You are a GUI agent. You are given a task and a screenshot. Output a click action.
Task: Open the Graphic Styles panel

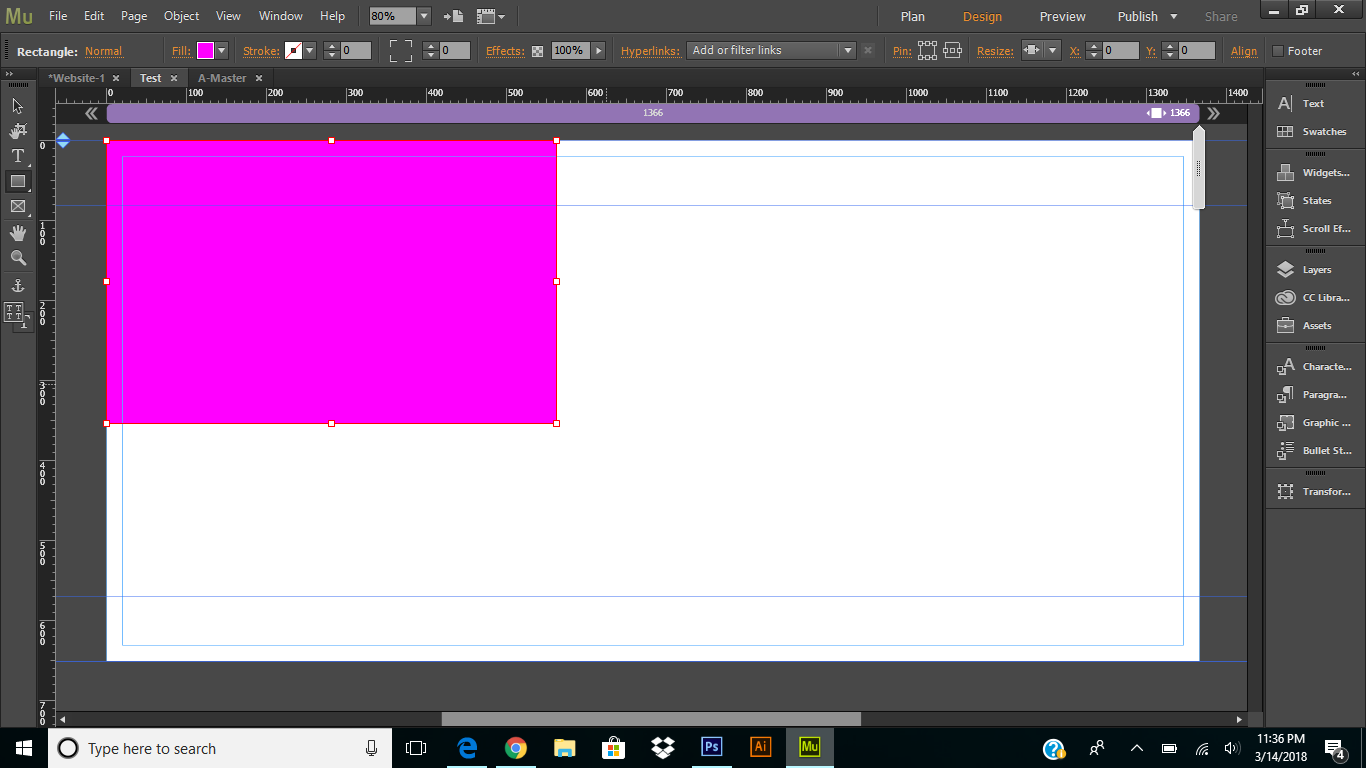pyautogui.click(x=1315, y=422)
